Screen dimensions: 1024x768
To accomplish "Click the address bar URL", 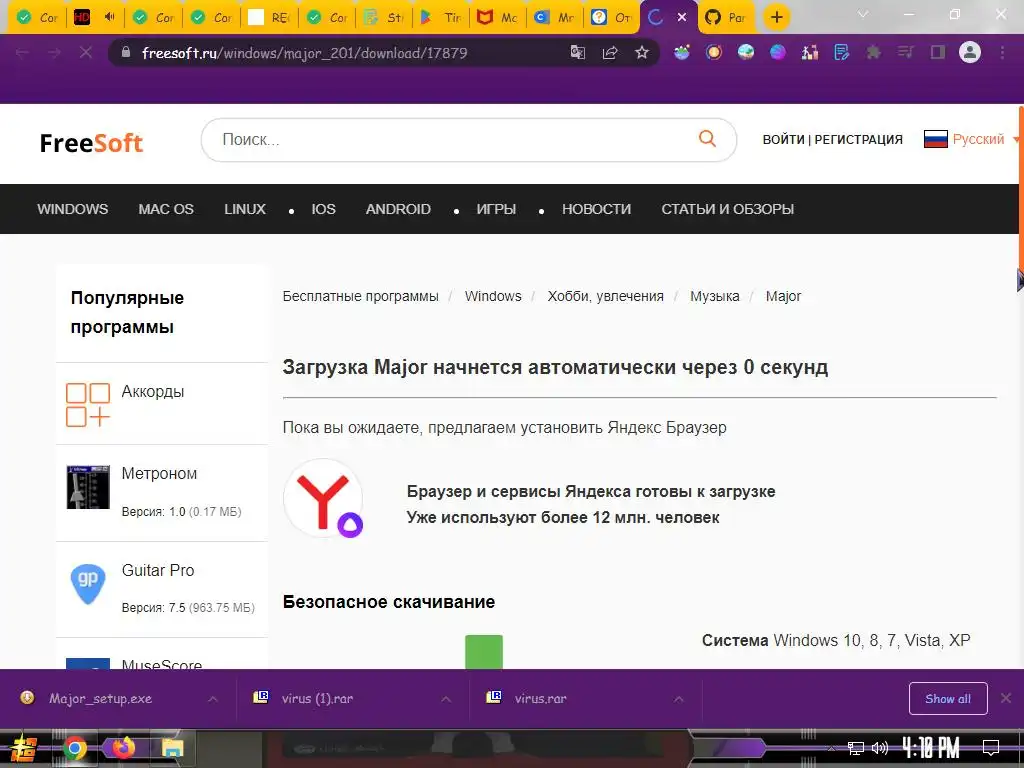I will [305, 53].
